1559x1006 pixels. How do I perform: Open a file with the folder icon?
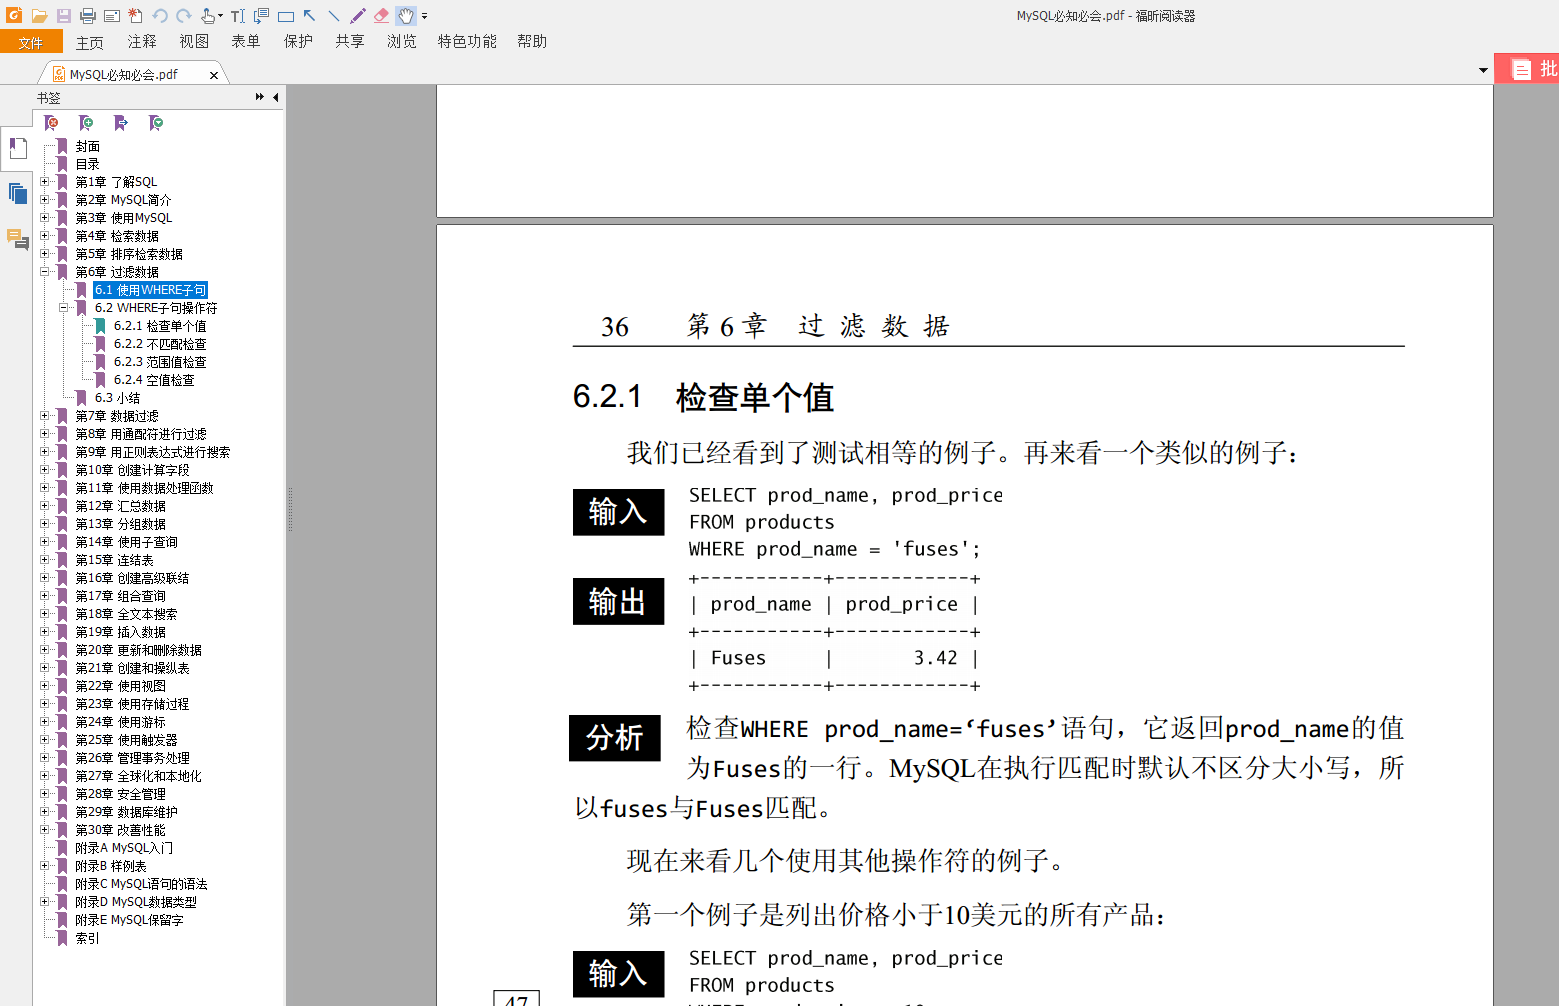click(39, 15)
